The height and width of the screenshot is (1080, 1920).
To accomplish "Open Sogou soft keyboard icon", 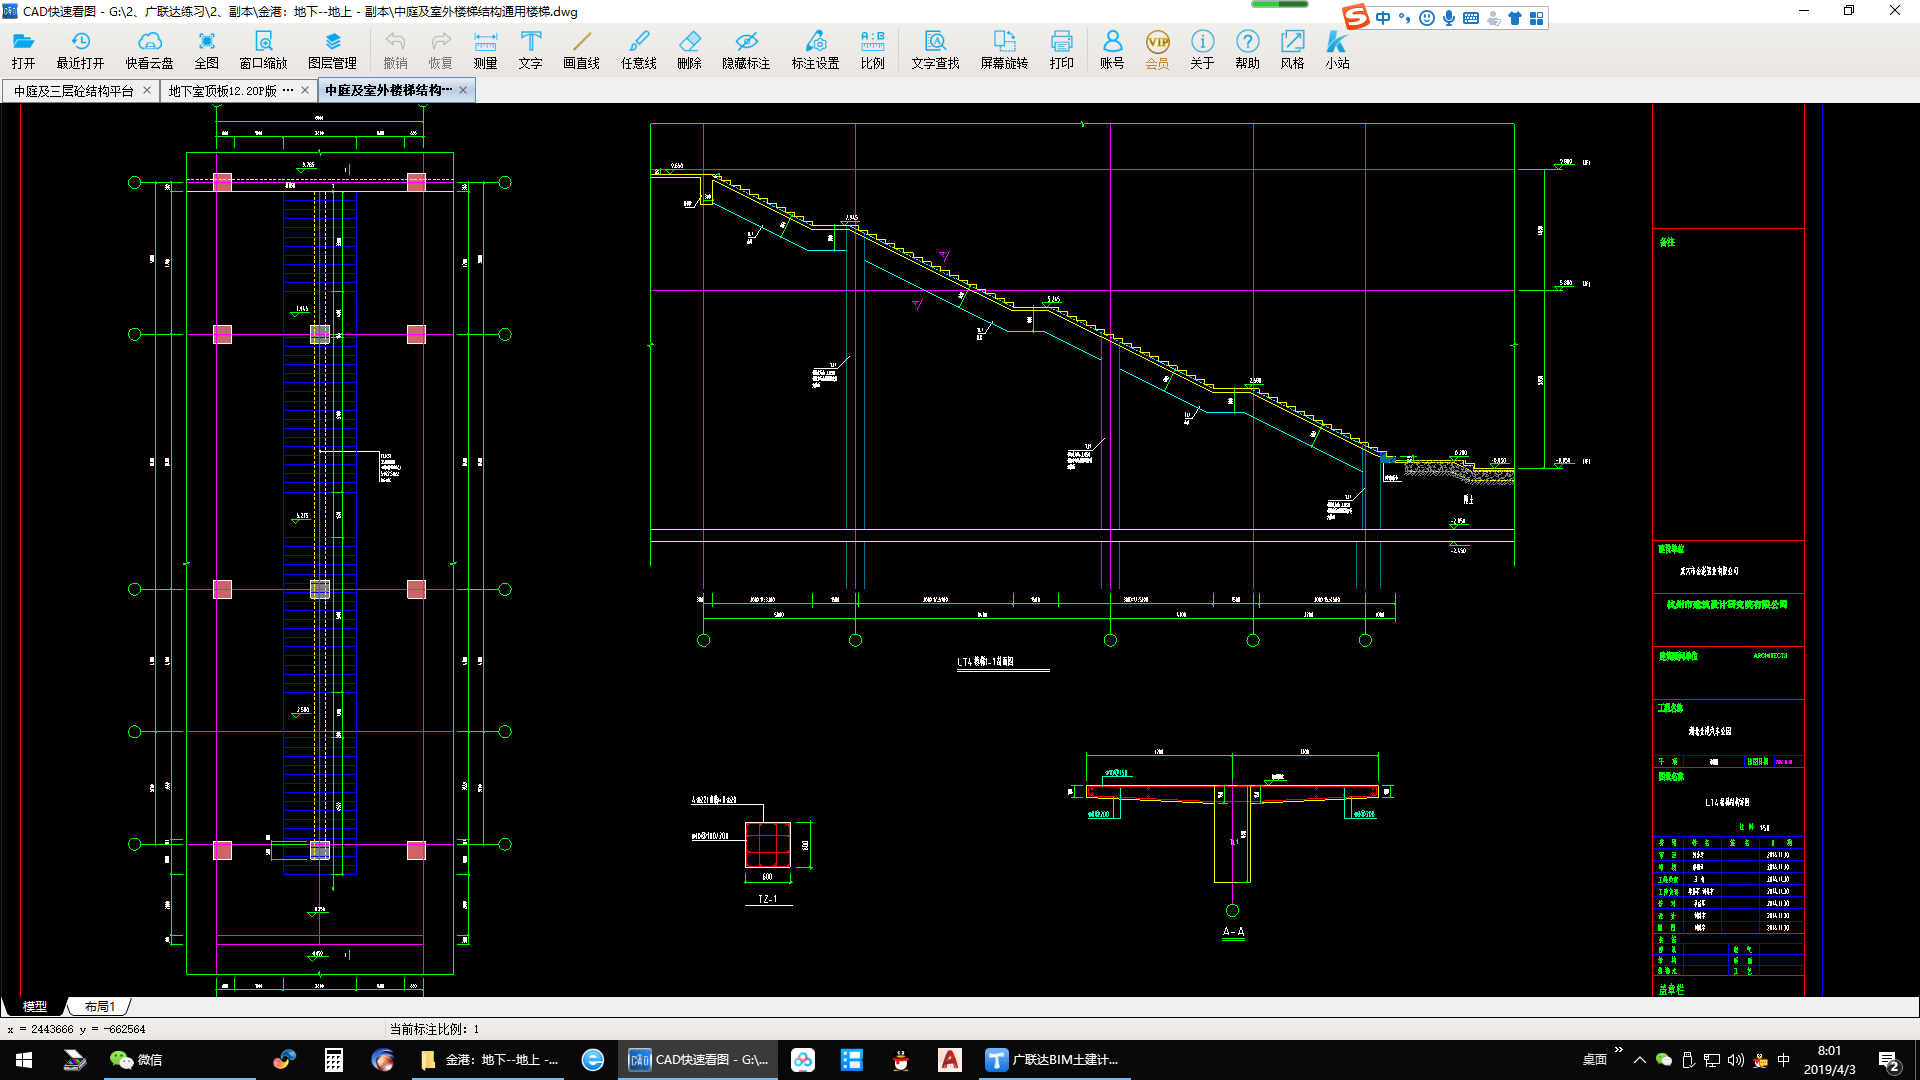I will [x=1471, y=18].
